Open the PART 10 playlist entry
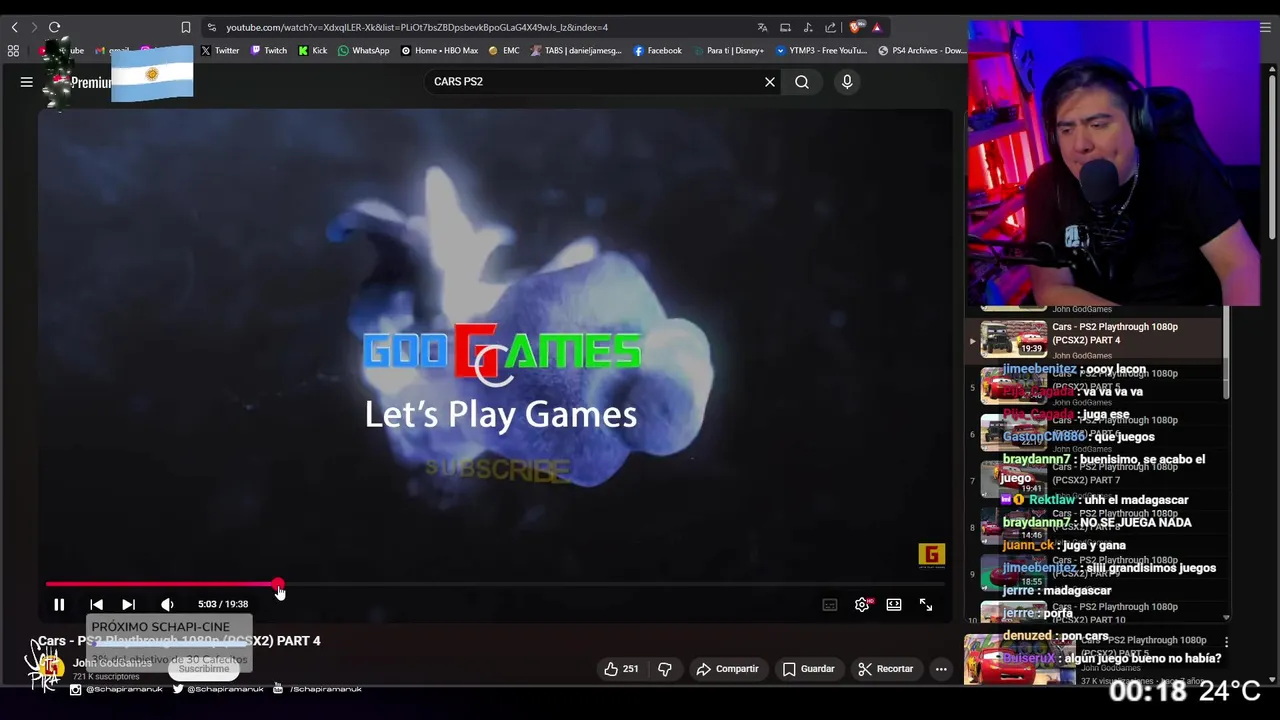 point(1095,612)
